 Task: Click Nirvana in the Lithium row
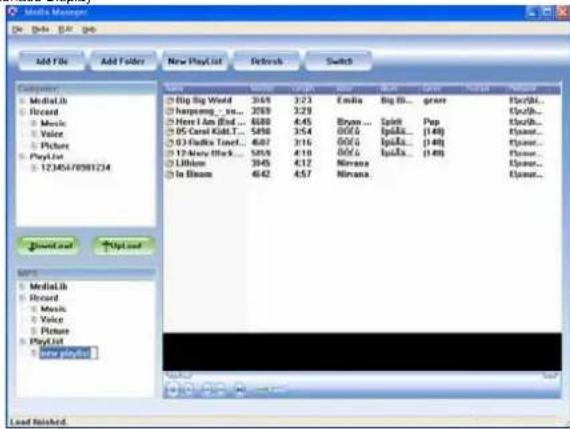[353, 163]
